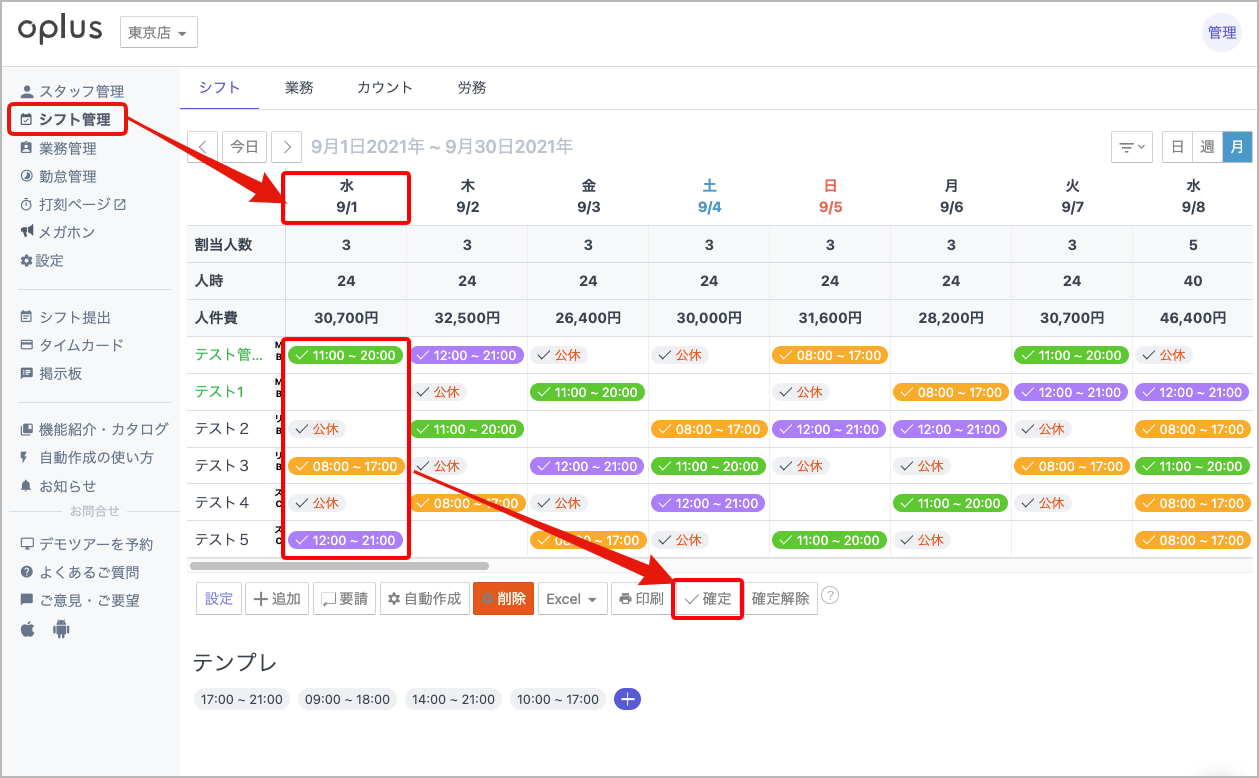Open お知らせ notifications
Image resolution: width=1259 pixels, height=778 pixels.
tap(59, 486)
